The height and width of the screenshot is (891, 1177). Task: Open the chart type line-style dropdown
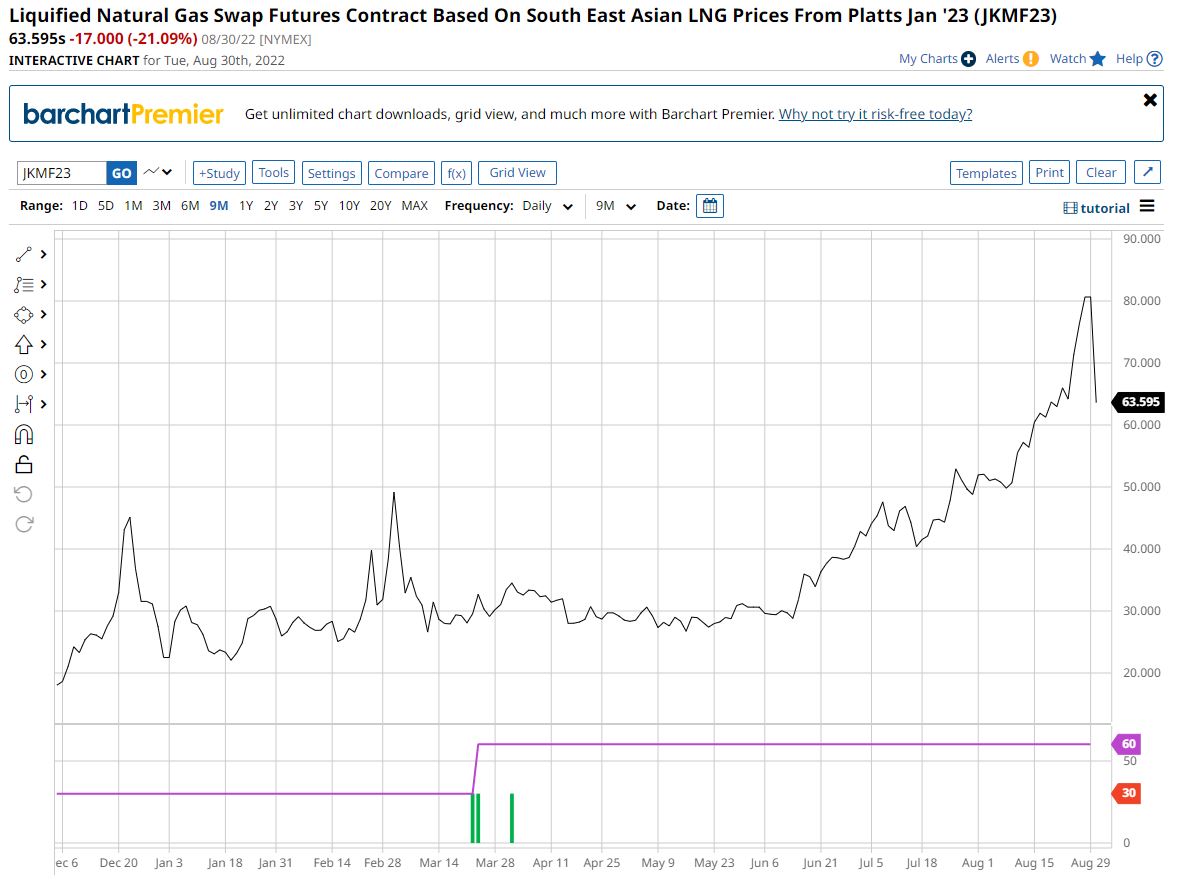(x=158, y=173)
